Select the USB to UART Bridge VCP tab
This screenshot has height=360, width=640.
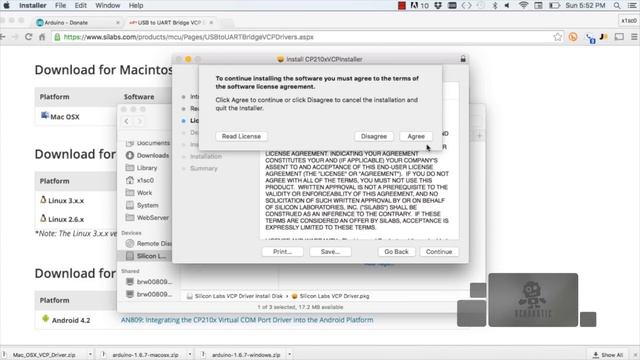(171, 22)
